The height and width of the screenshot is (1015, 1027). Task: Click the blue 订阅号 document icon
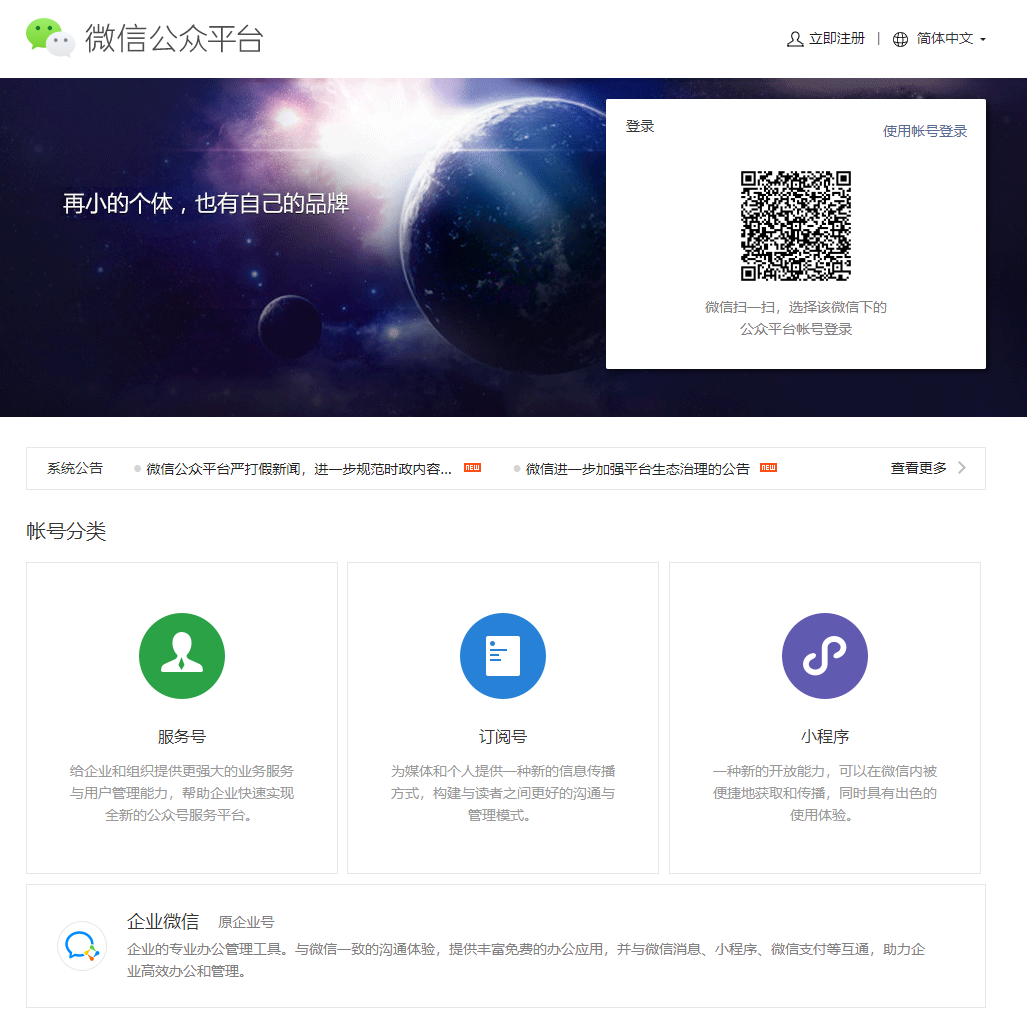point(503,656)
